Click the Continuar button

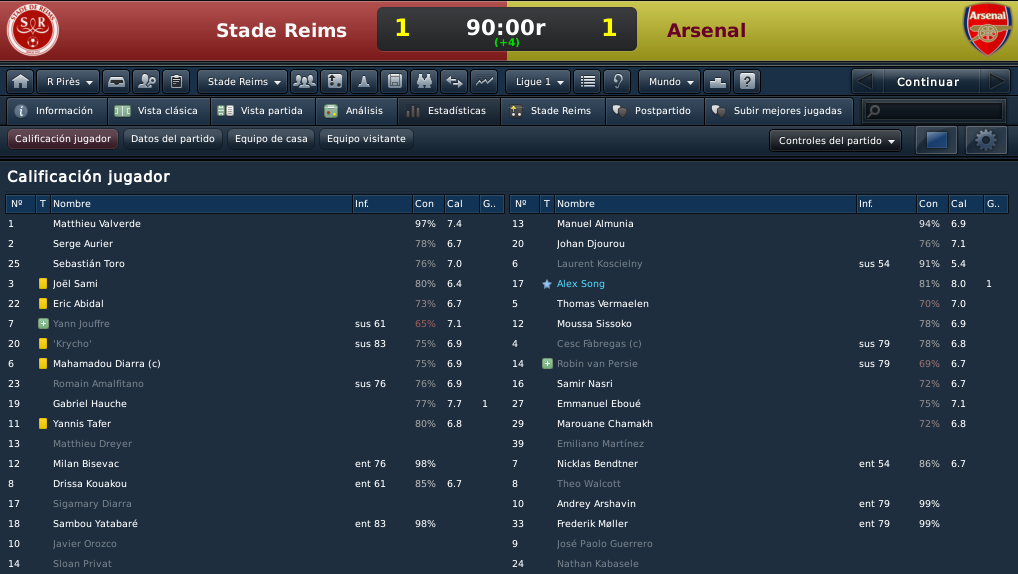[928, 82]
